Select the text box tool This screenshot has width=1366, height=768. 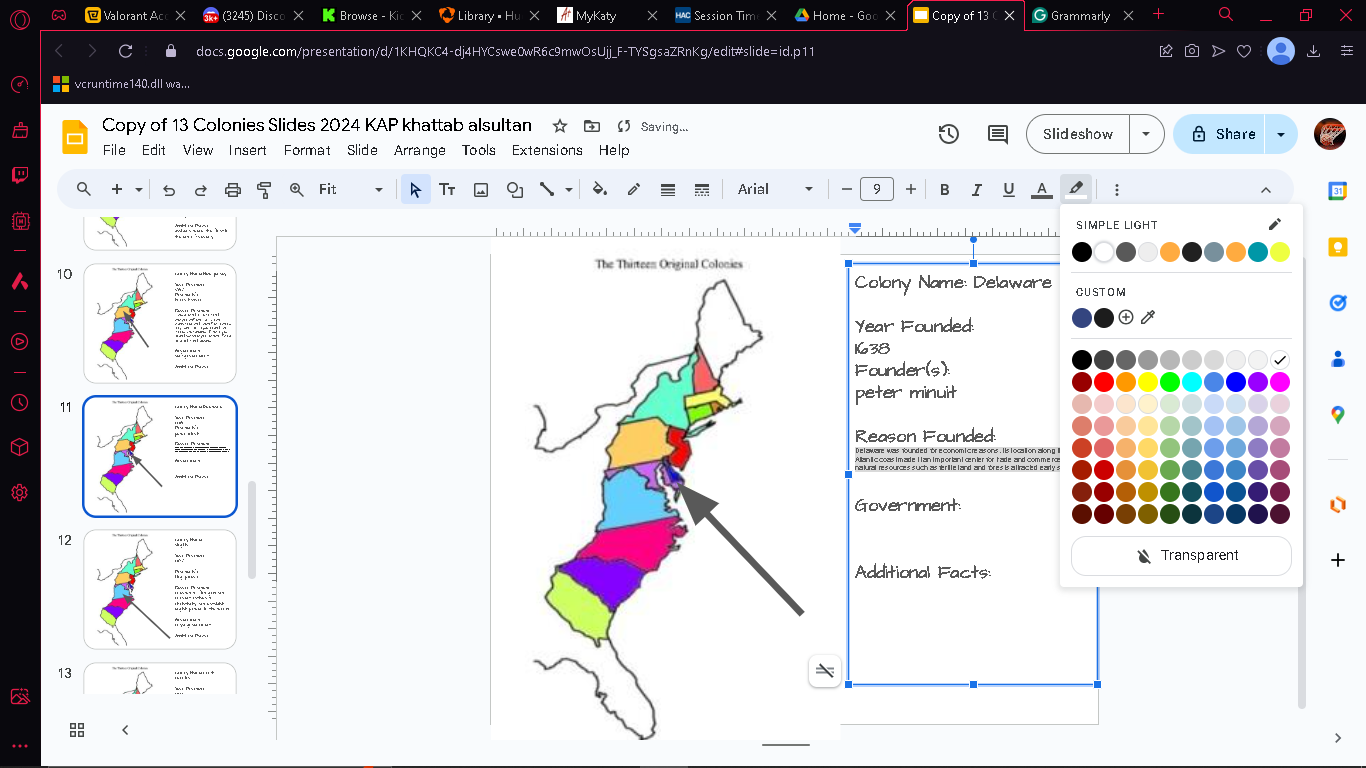click(x=447, y=189)
